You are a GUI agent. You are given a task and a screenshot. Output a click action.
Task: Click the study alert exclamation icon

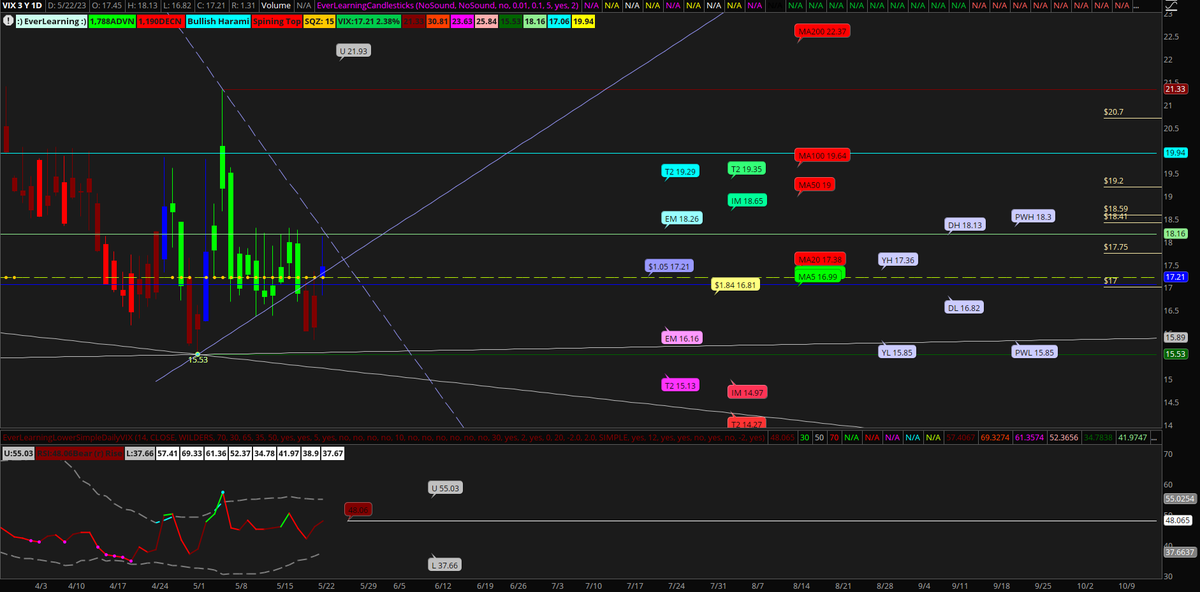click(x=6, y=19)
